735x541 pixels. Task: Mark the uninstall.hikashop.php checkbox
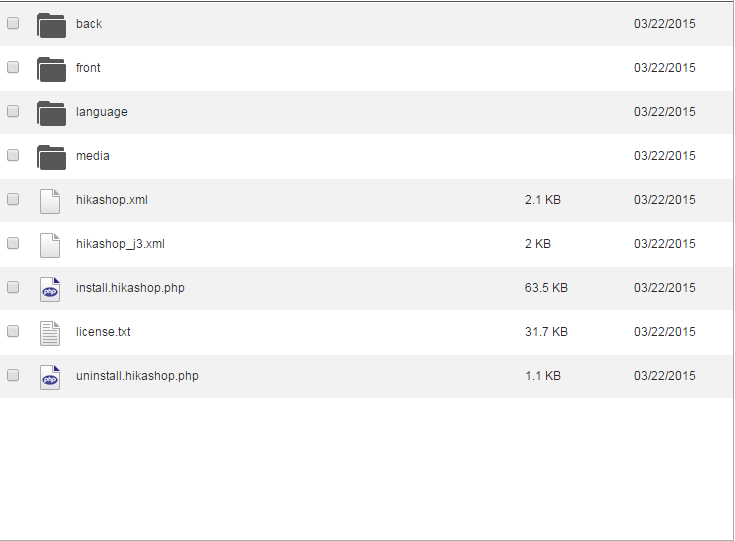pos(13,375)
